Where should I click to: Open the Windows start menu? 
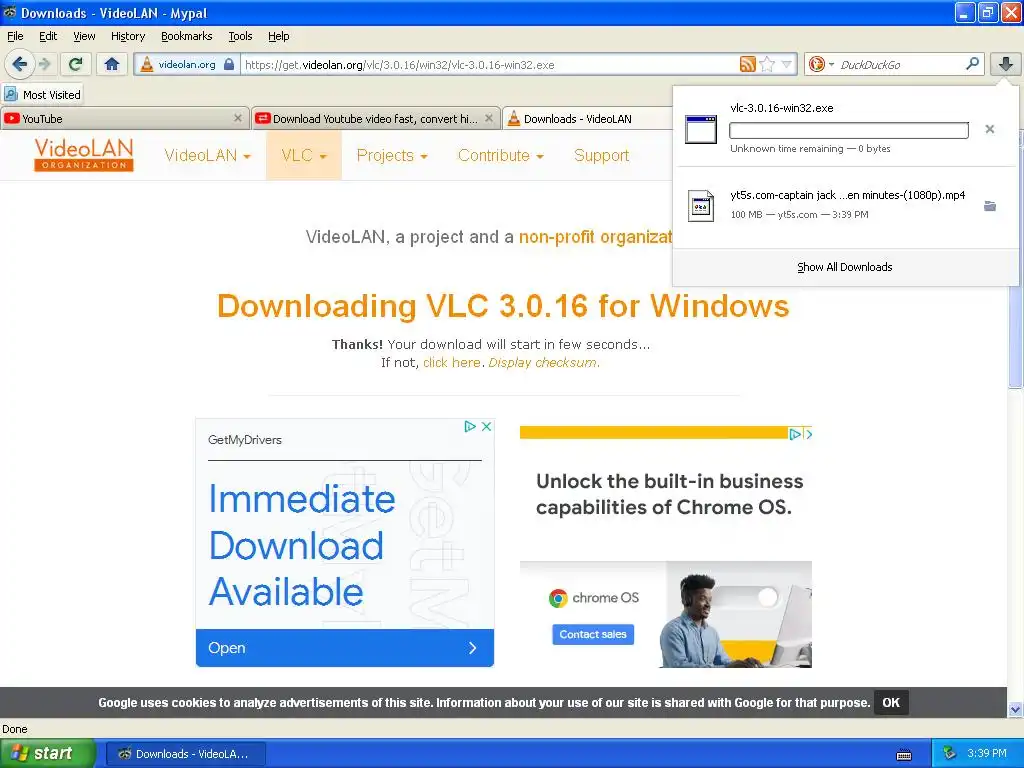(x=46, y=754)
